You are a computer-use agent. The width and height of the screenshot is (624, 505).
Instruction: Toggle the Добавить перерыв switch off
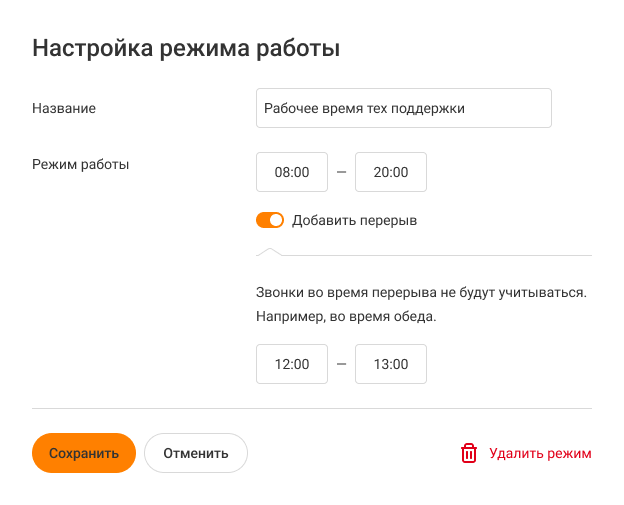pyautogui.click(x=270, y=220)
